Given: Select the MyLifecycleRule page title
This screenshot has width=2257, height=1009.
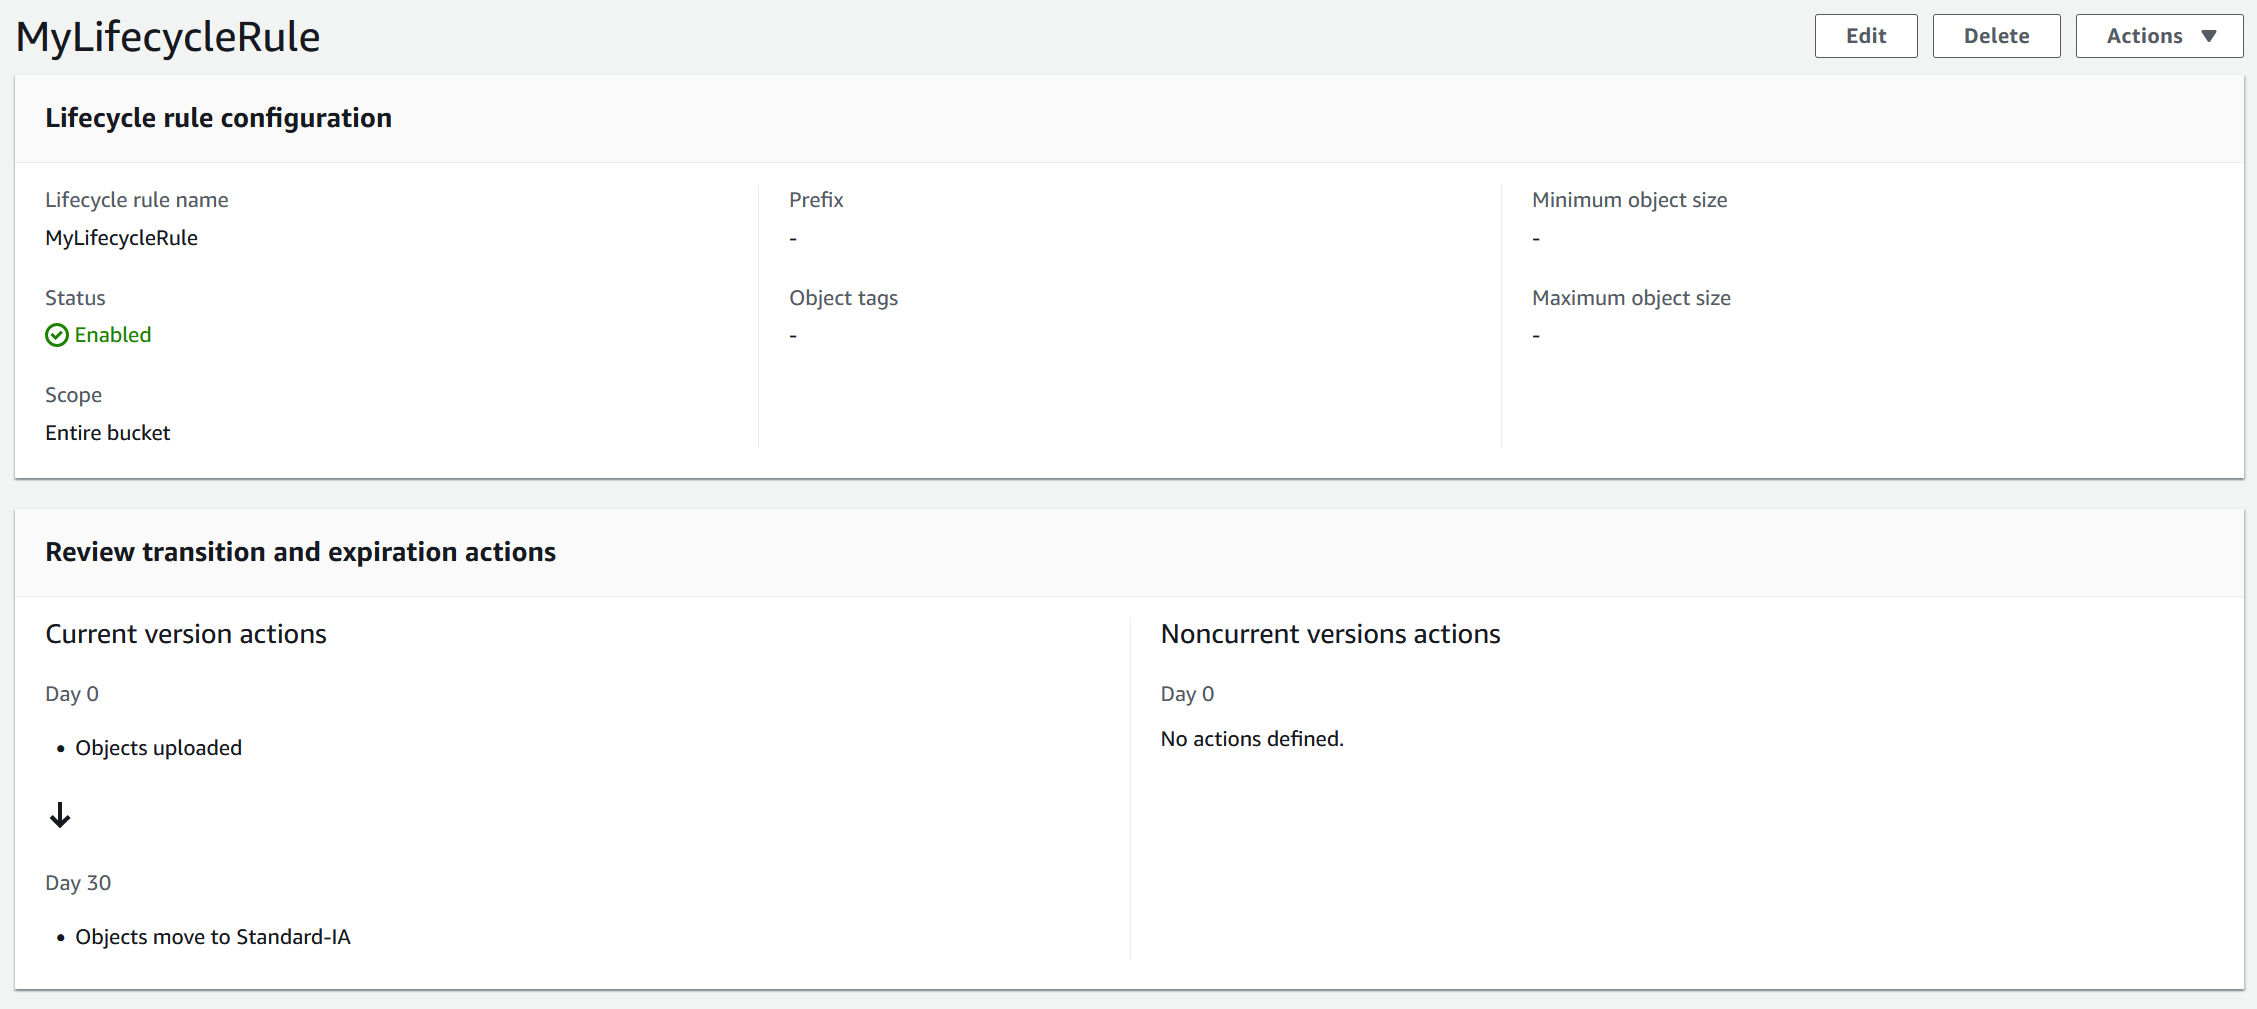Looking at the screenshot, I should 168,36.
